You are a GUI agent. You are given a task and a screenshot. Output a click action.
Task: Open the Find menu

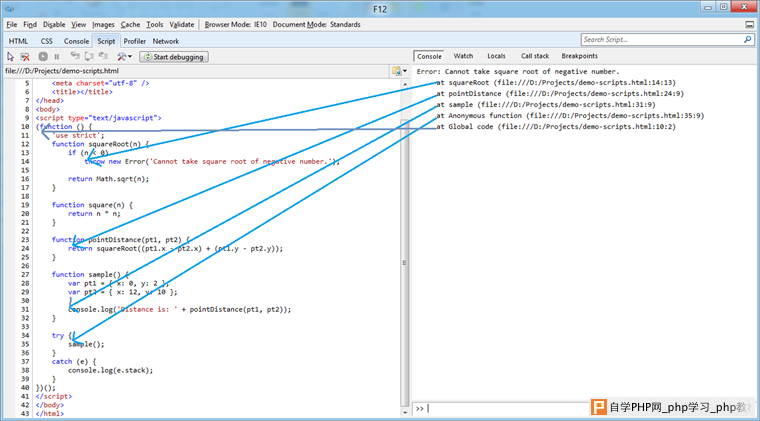(30, 24)
